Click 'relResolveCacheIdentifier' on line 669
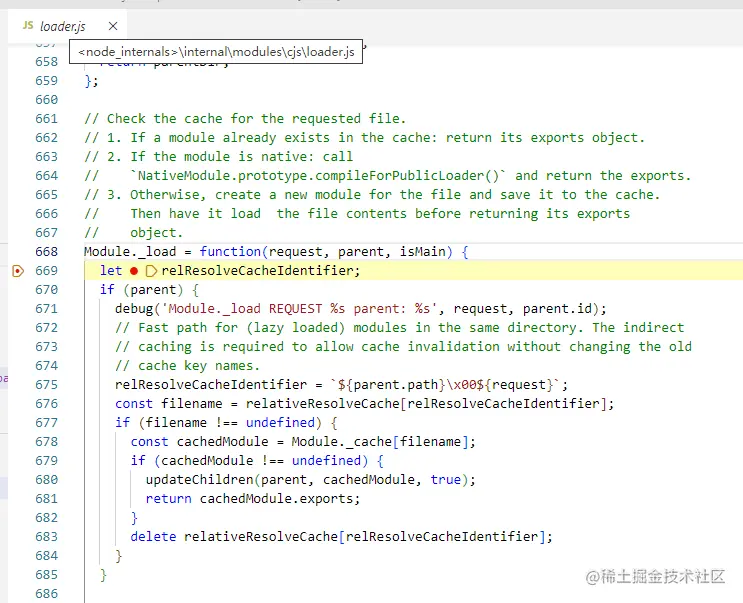This screenshot has height=603, width=743. [259, 270]
